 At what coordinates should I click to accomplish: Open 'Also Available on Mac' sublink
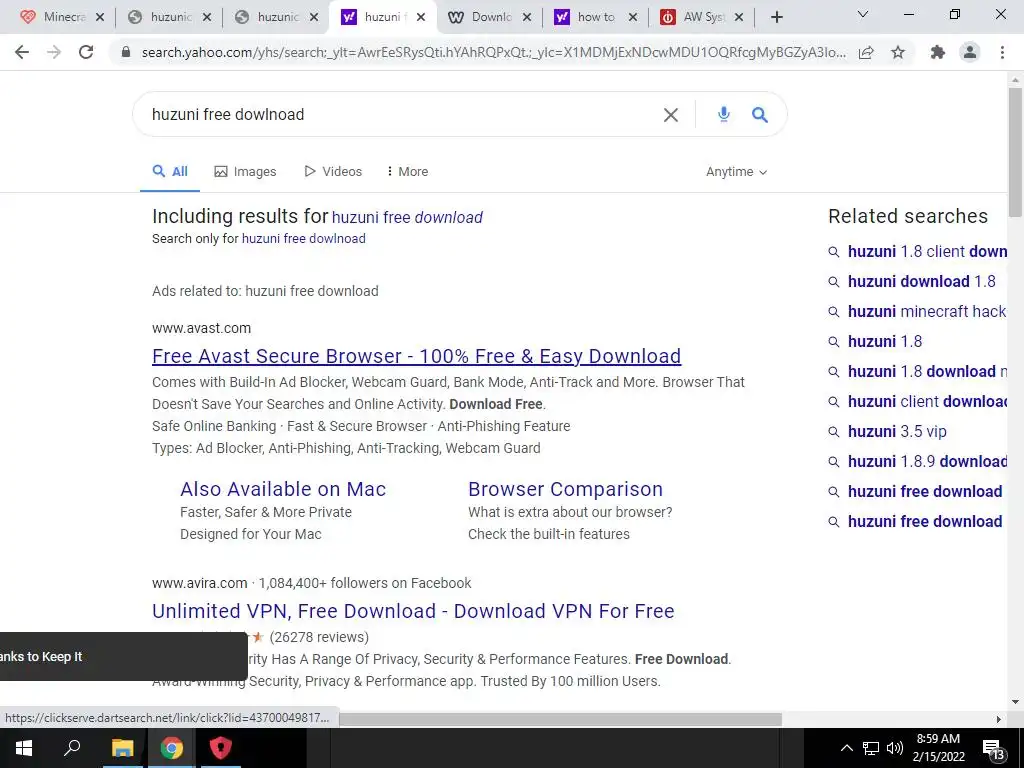[x=283, y=489]
